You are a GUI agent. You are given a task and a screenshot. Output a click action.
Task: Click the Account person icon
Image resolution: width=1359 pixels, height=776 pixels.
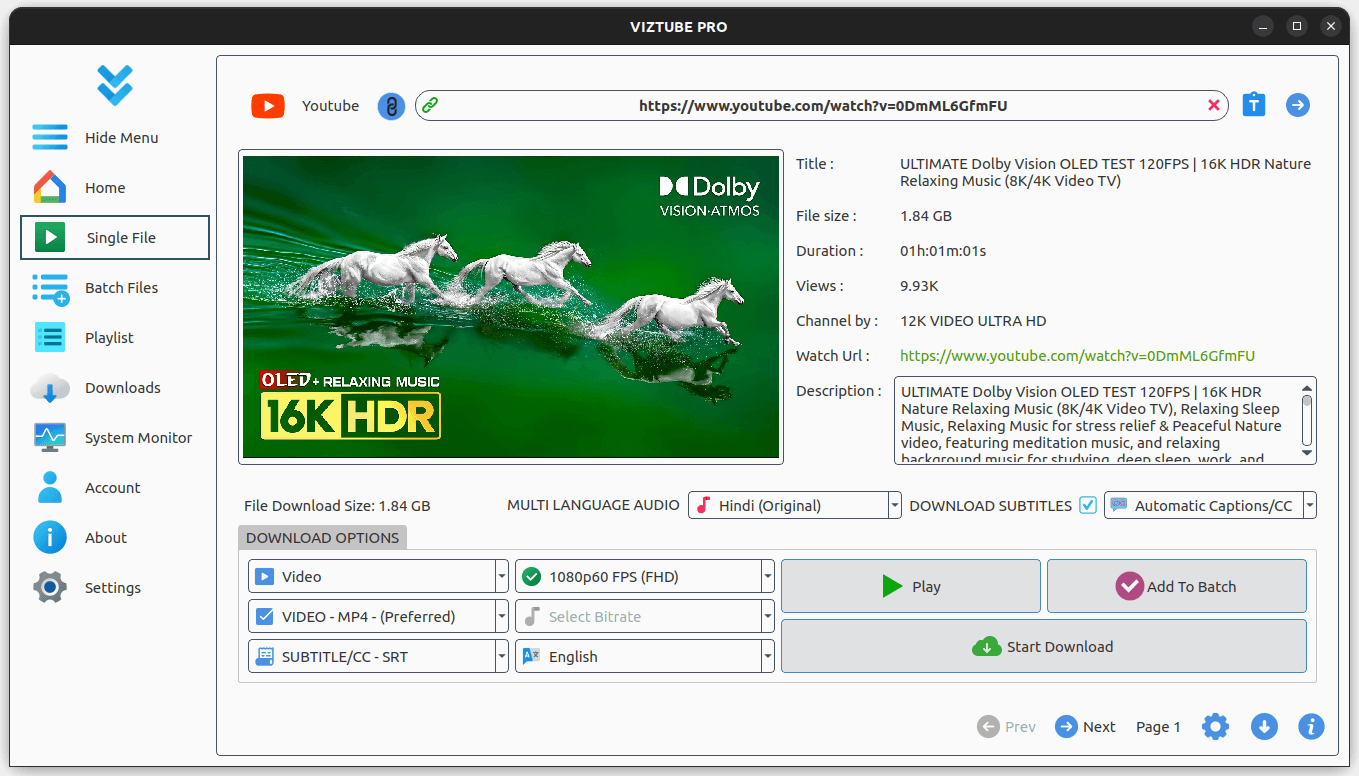pos(50,488)
